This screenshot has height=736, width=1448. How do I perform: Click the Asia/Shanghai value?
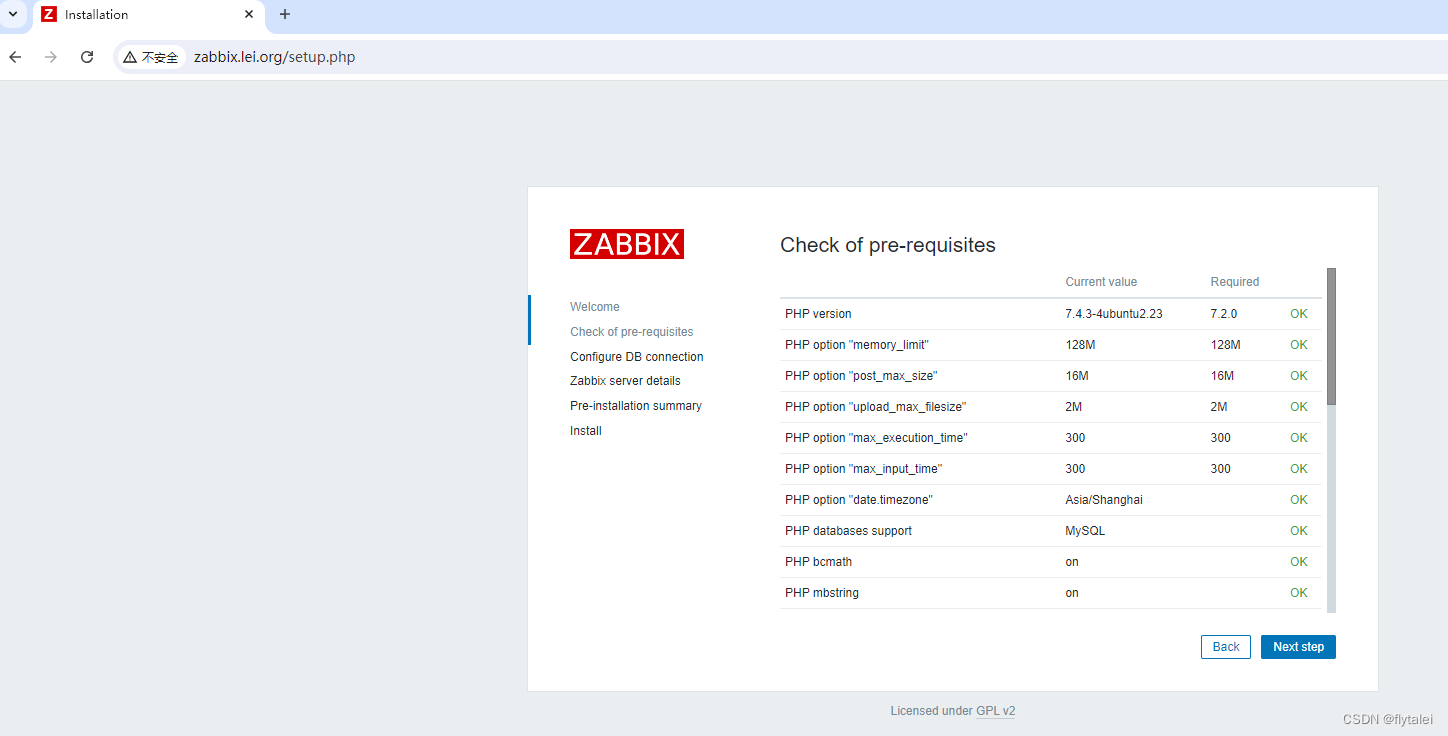[1104, 500]
